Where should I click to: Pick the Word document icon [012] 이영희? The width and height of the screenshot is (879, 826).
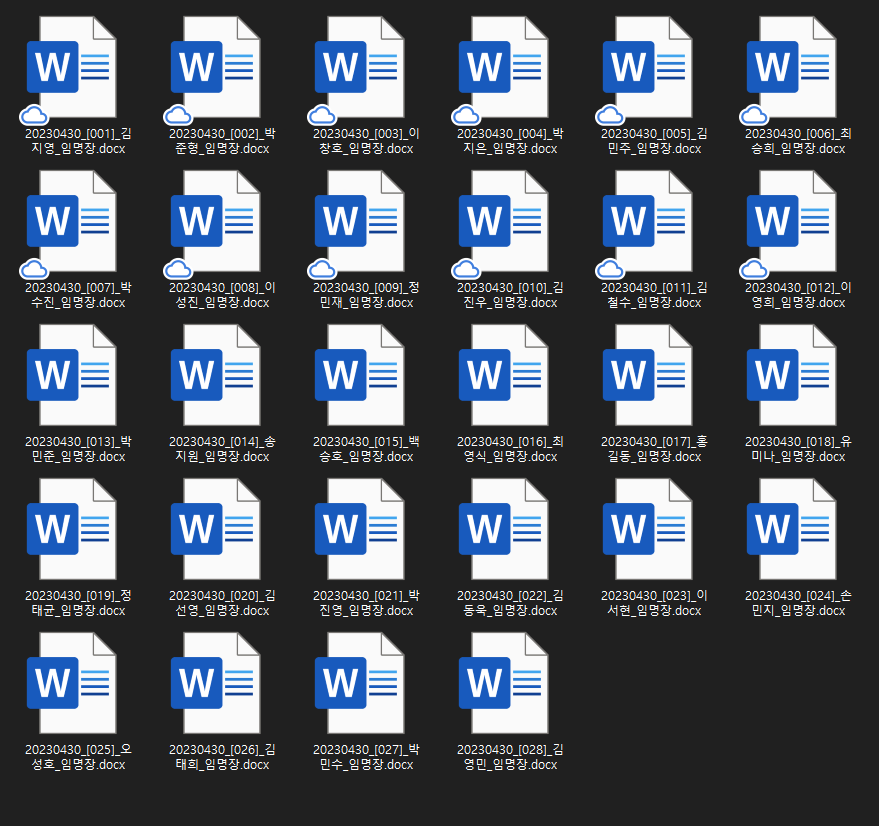tap(792, 222)
